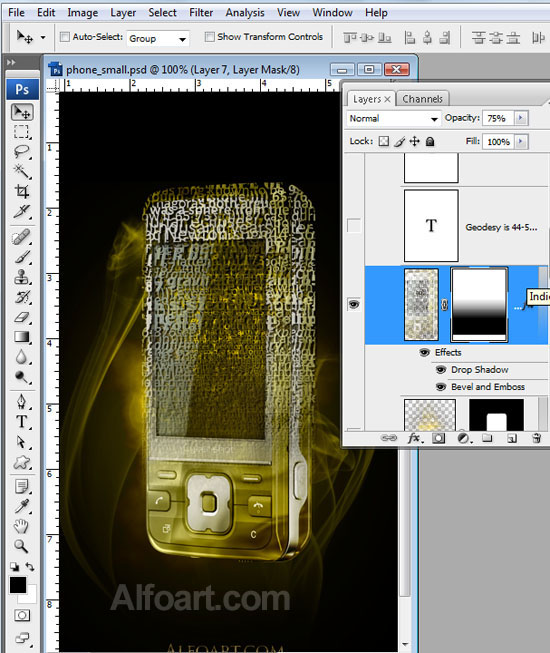The image size is (550, 653).
Task: Select the Zoom tool
Action: click(x=21, y=546)
